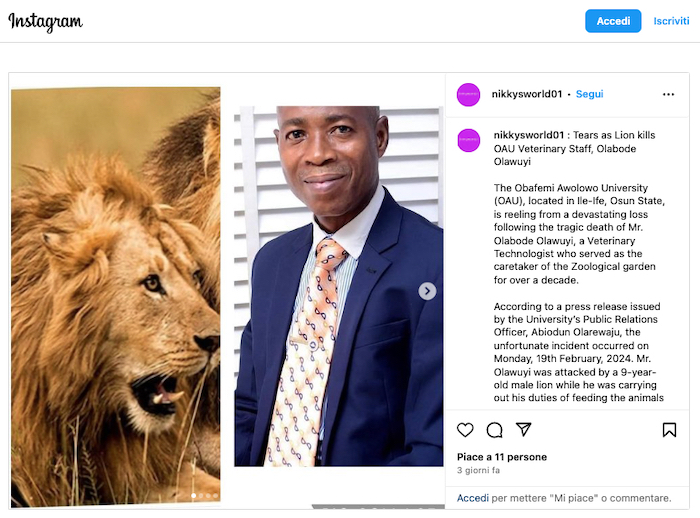Open the three-dot more options menu
This screenshot has width=700, height=518.
[x=668, y=94]
